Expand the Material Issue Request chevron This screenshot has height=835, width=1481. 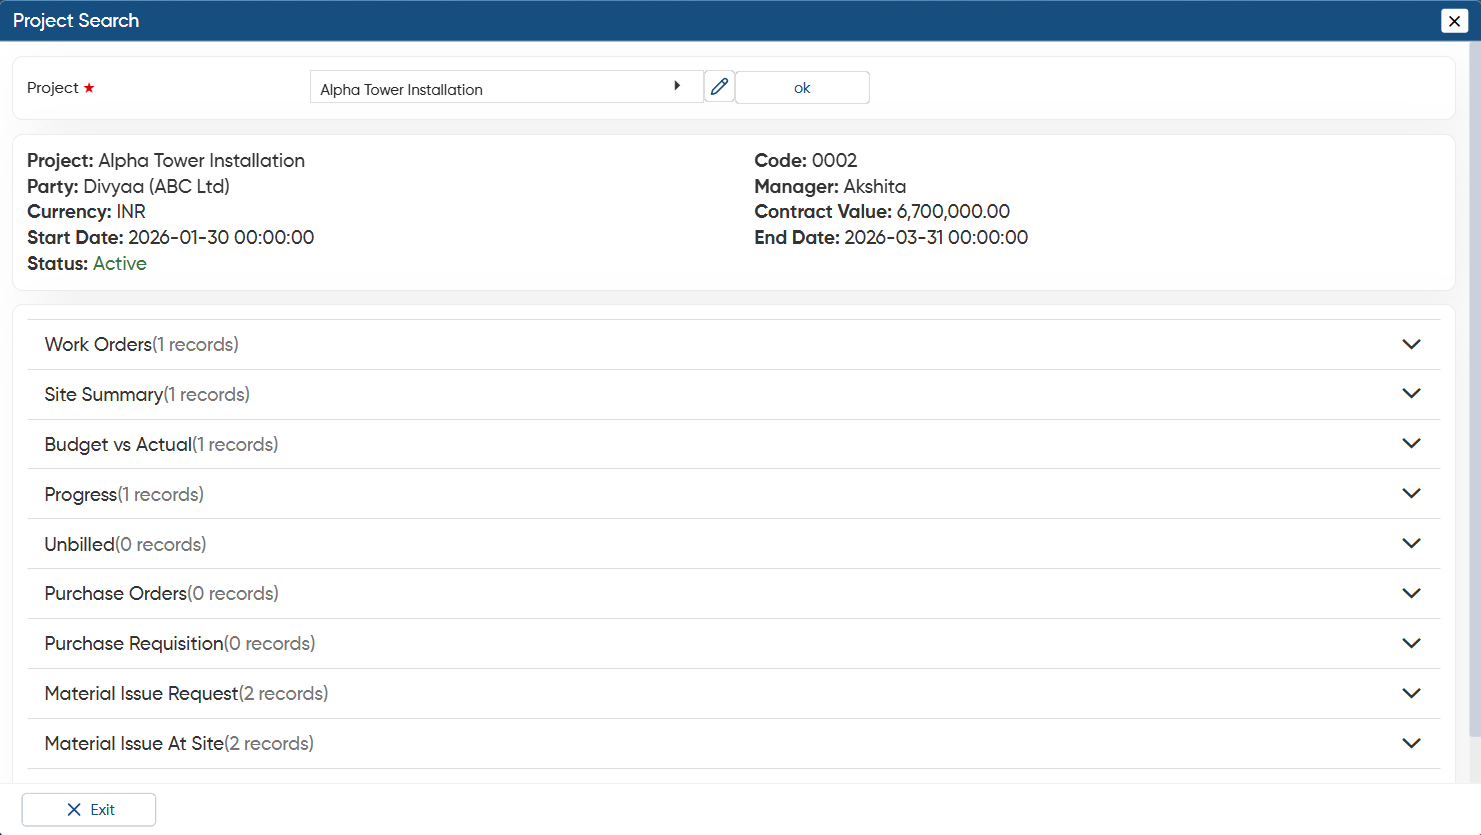pos(1411,693)
